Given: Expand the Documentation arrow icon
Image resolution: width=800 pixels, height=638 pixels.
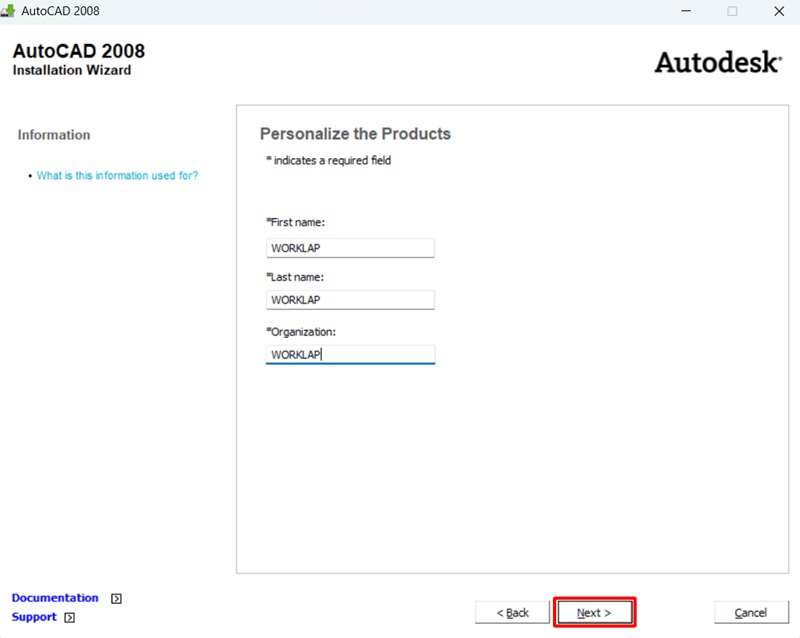Looking at the screenshot, I should pos(116,599).
